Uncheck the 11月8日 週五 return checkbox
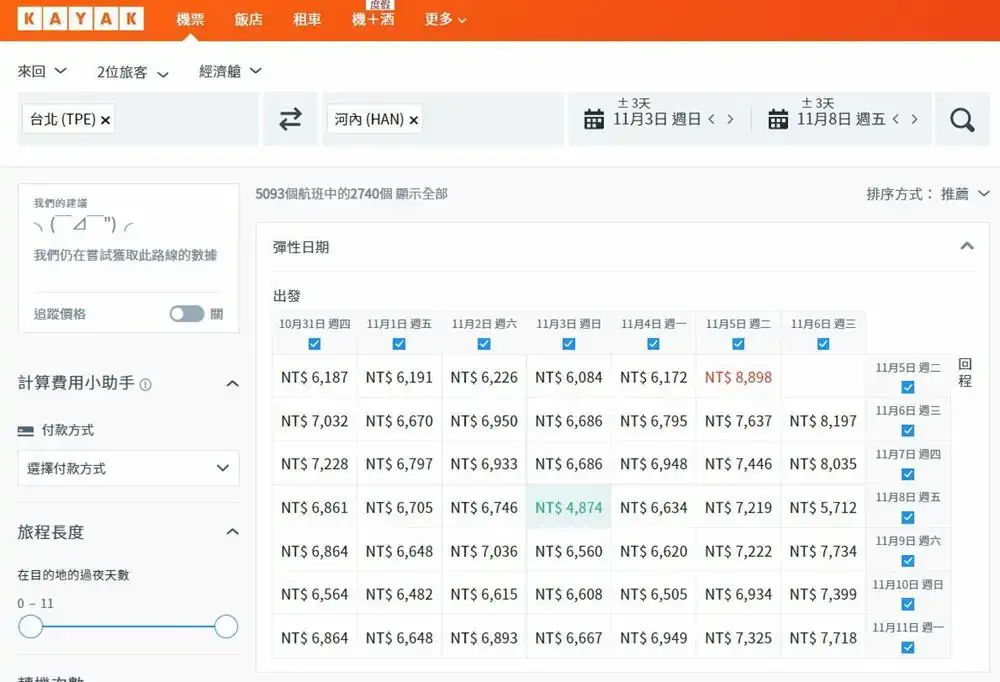This screenshot has height=682, width=1000. (x=908, y=517)
